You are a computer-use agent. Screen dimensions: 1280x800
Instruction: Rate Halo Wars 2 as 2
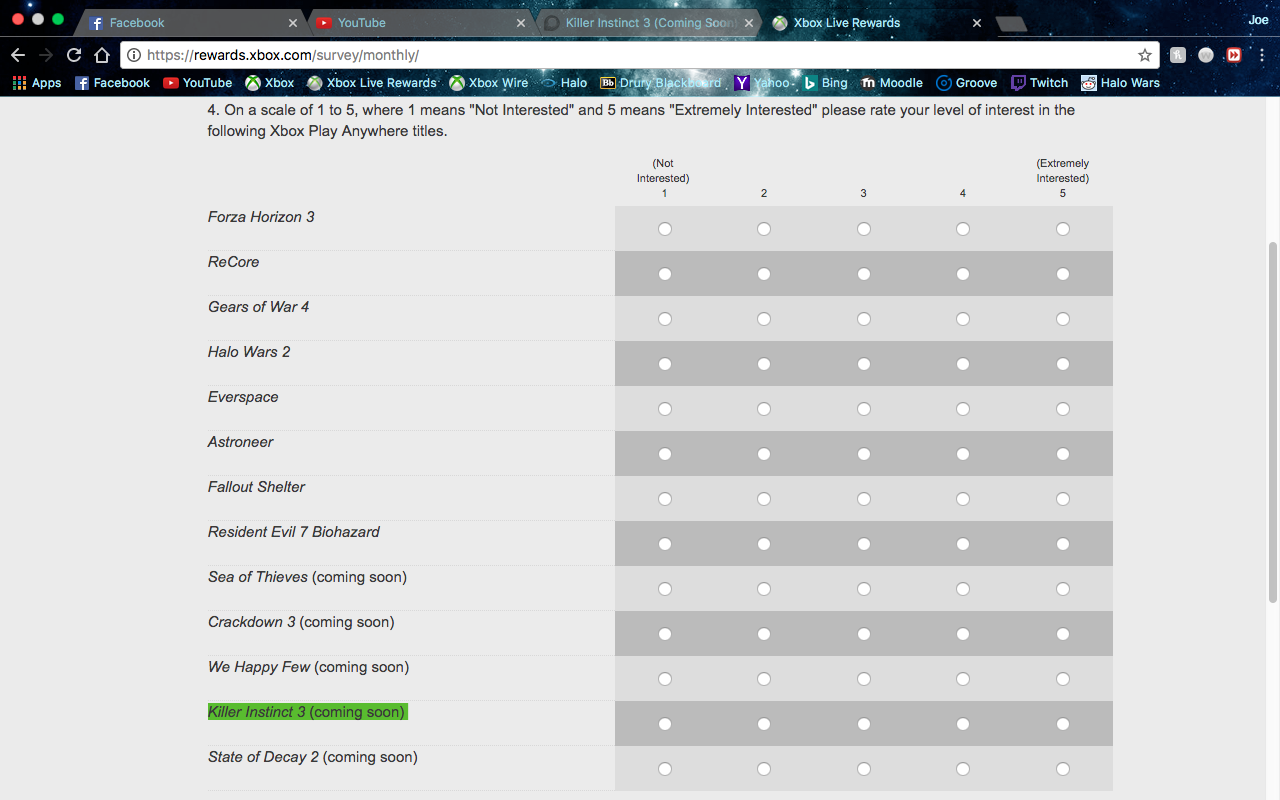pos(764,364)
